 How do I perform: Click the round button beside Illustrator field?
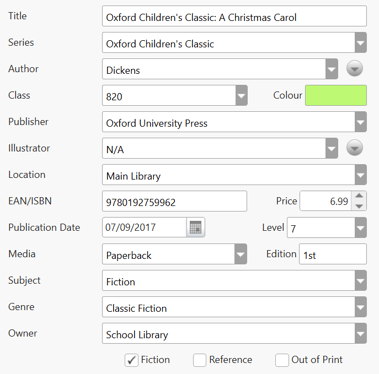click(x=354, y=148)
